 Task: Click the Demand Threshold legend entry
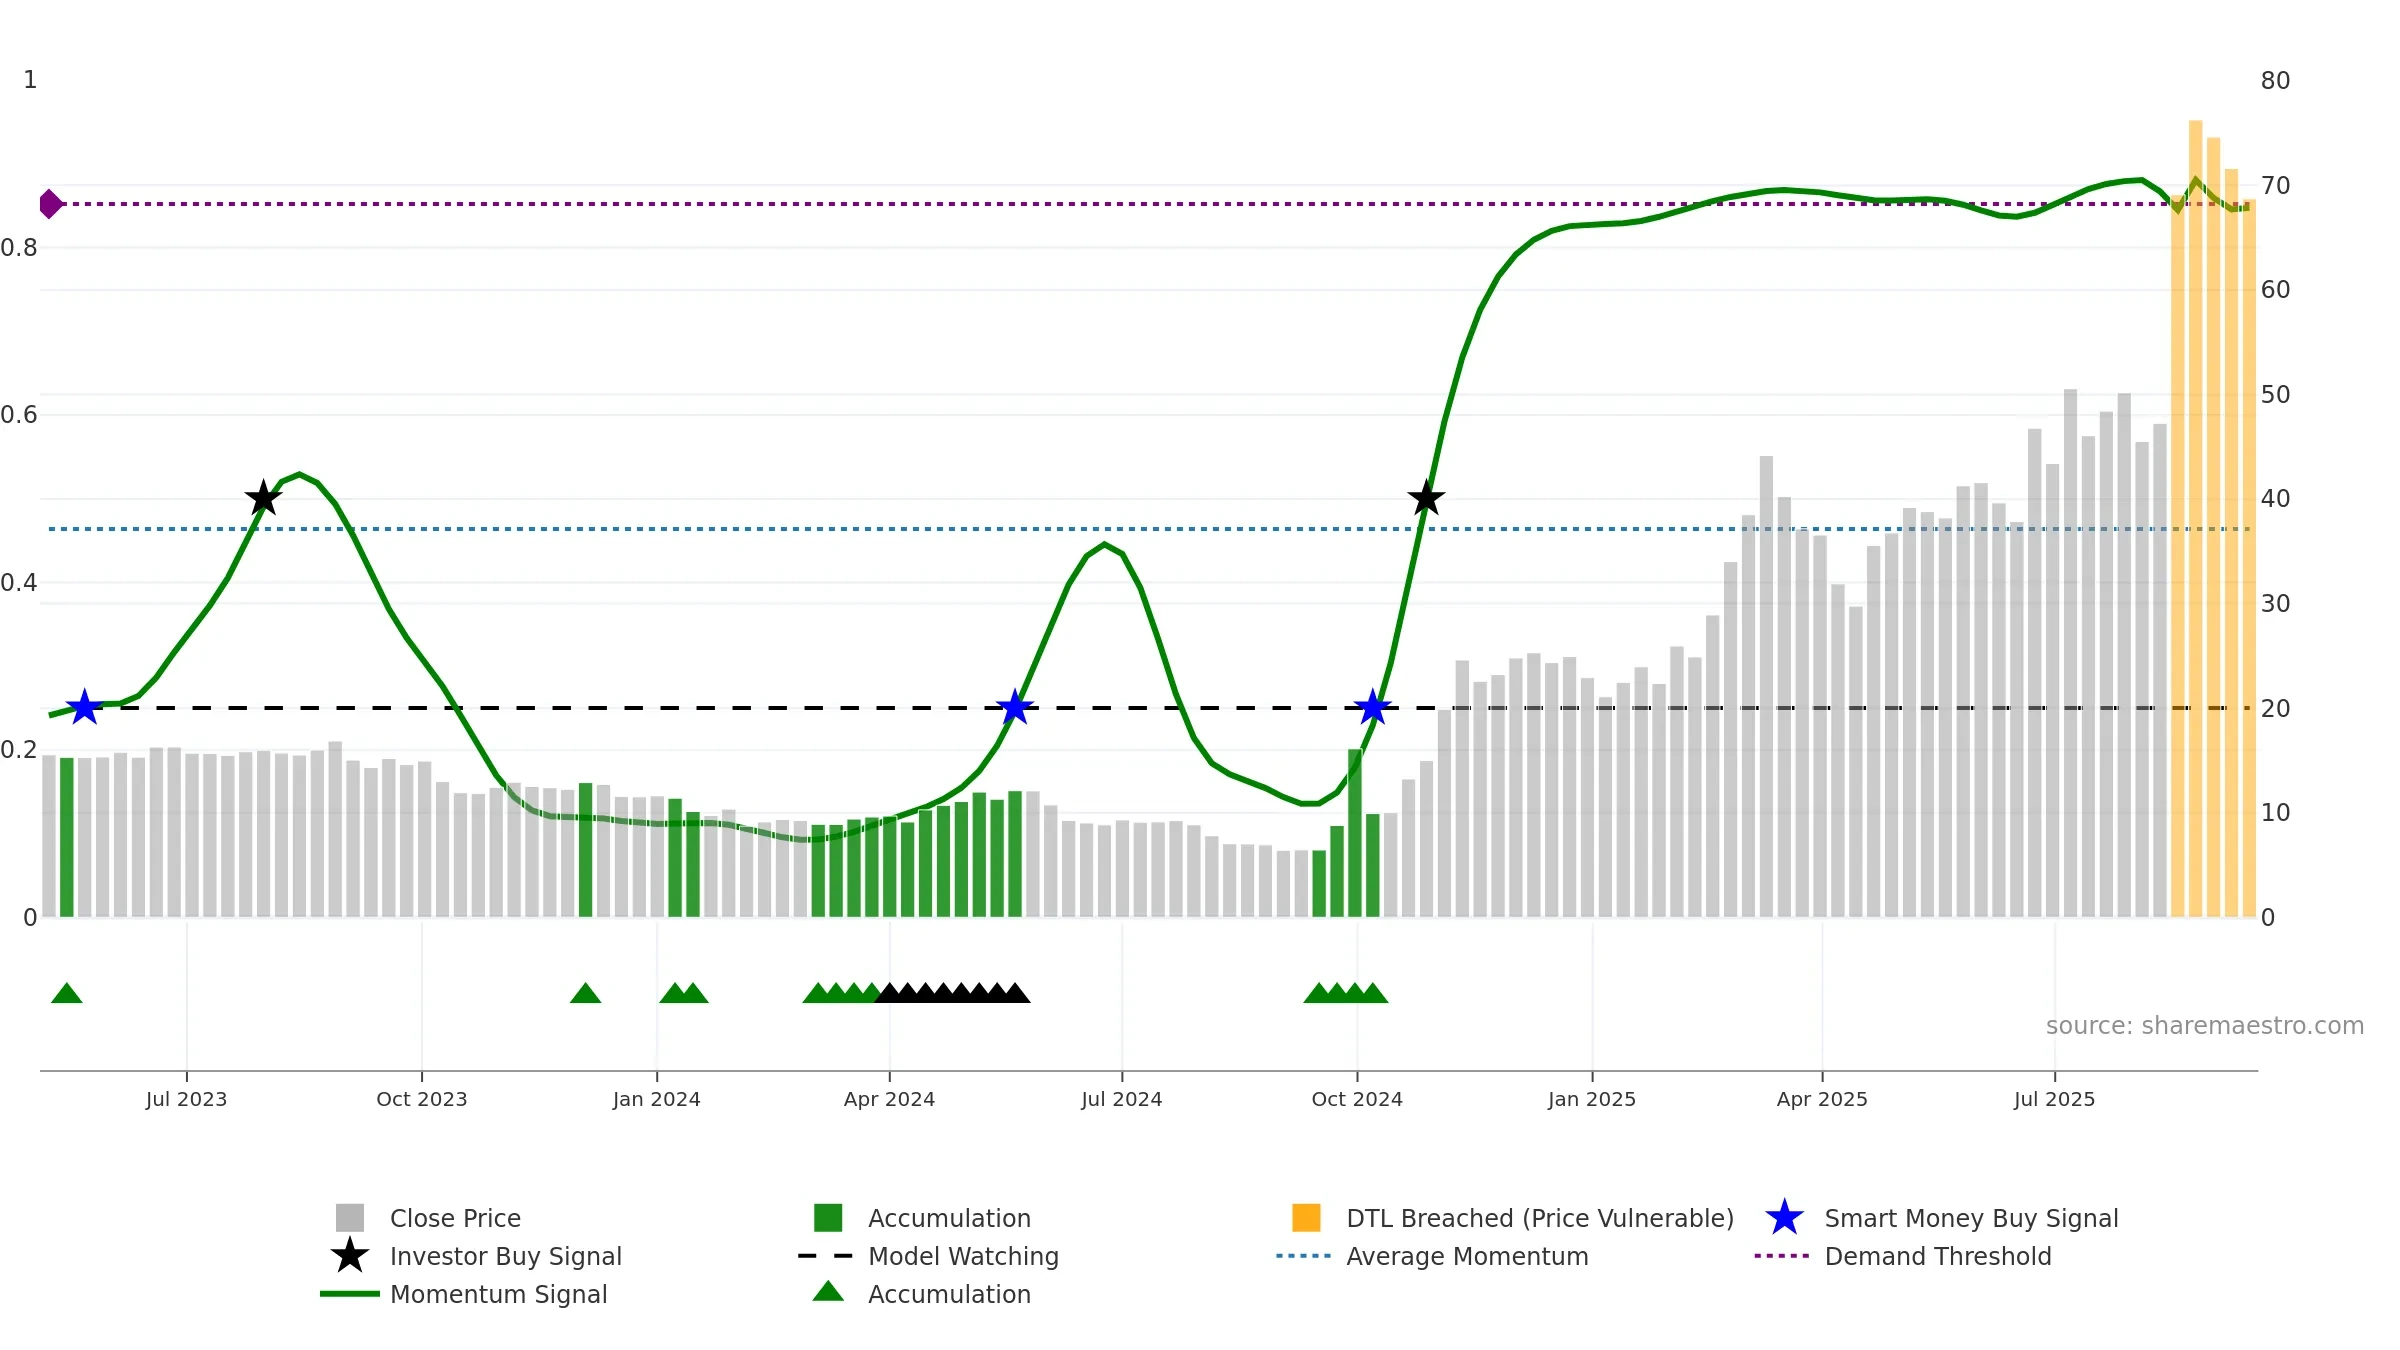[1903, 1255]
